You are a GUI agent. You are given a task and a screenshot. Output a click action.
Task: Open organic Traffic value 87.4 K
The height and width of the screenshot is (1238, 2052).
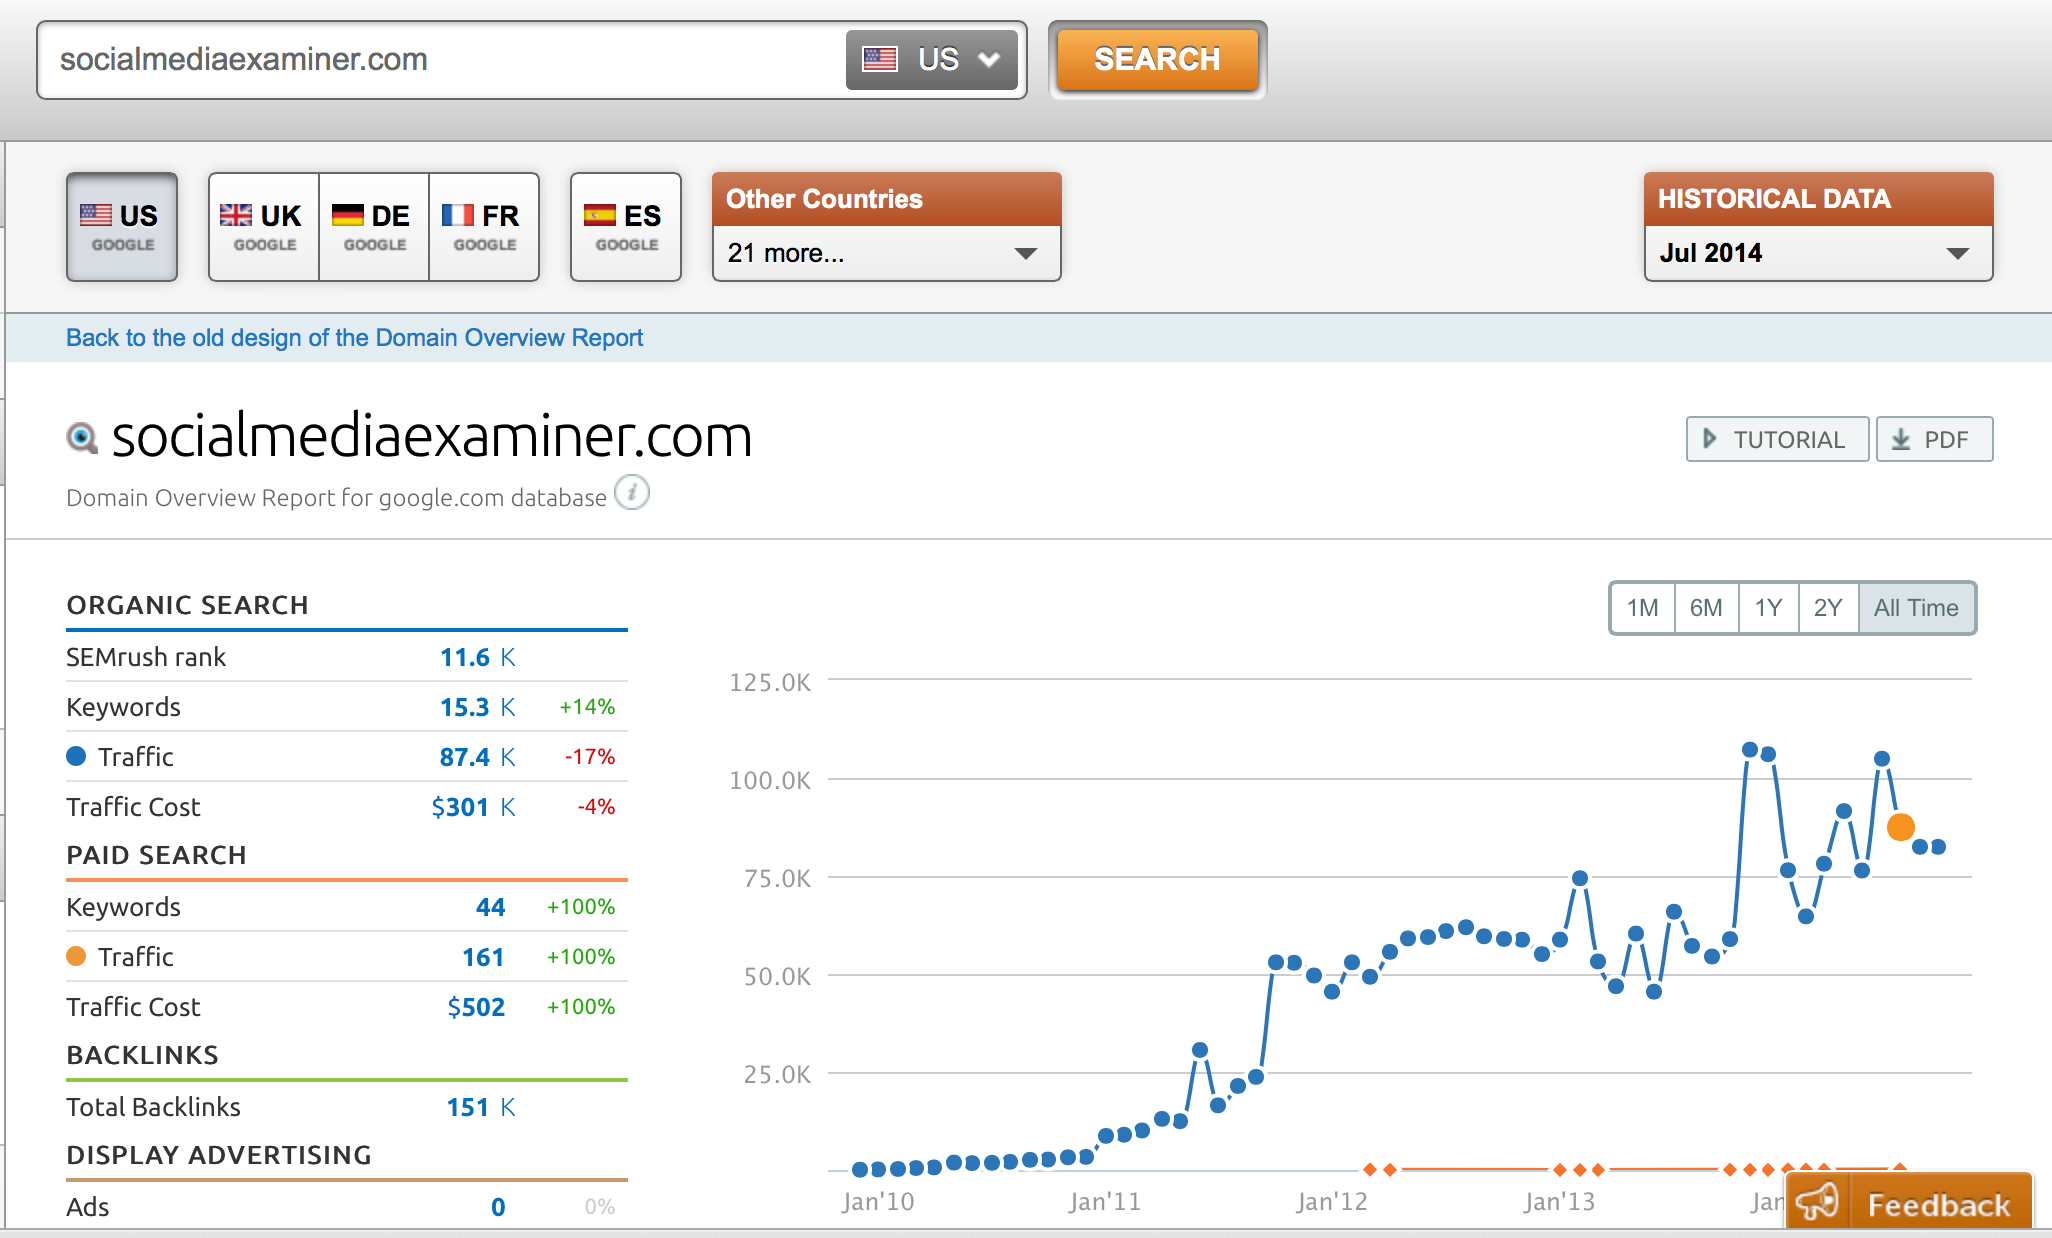478,757
